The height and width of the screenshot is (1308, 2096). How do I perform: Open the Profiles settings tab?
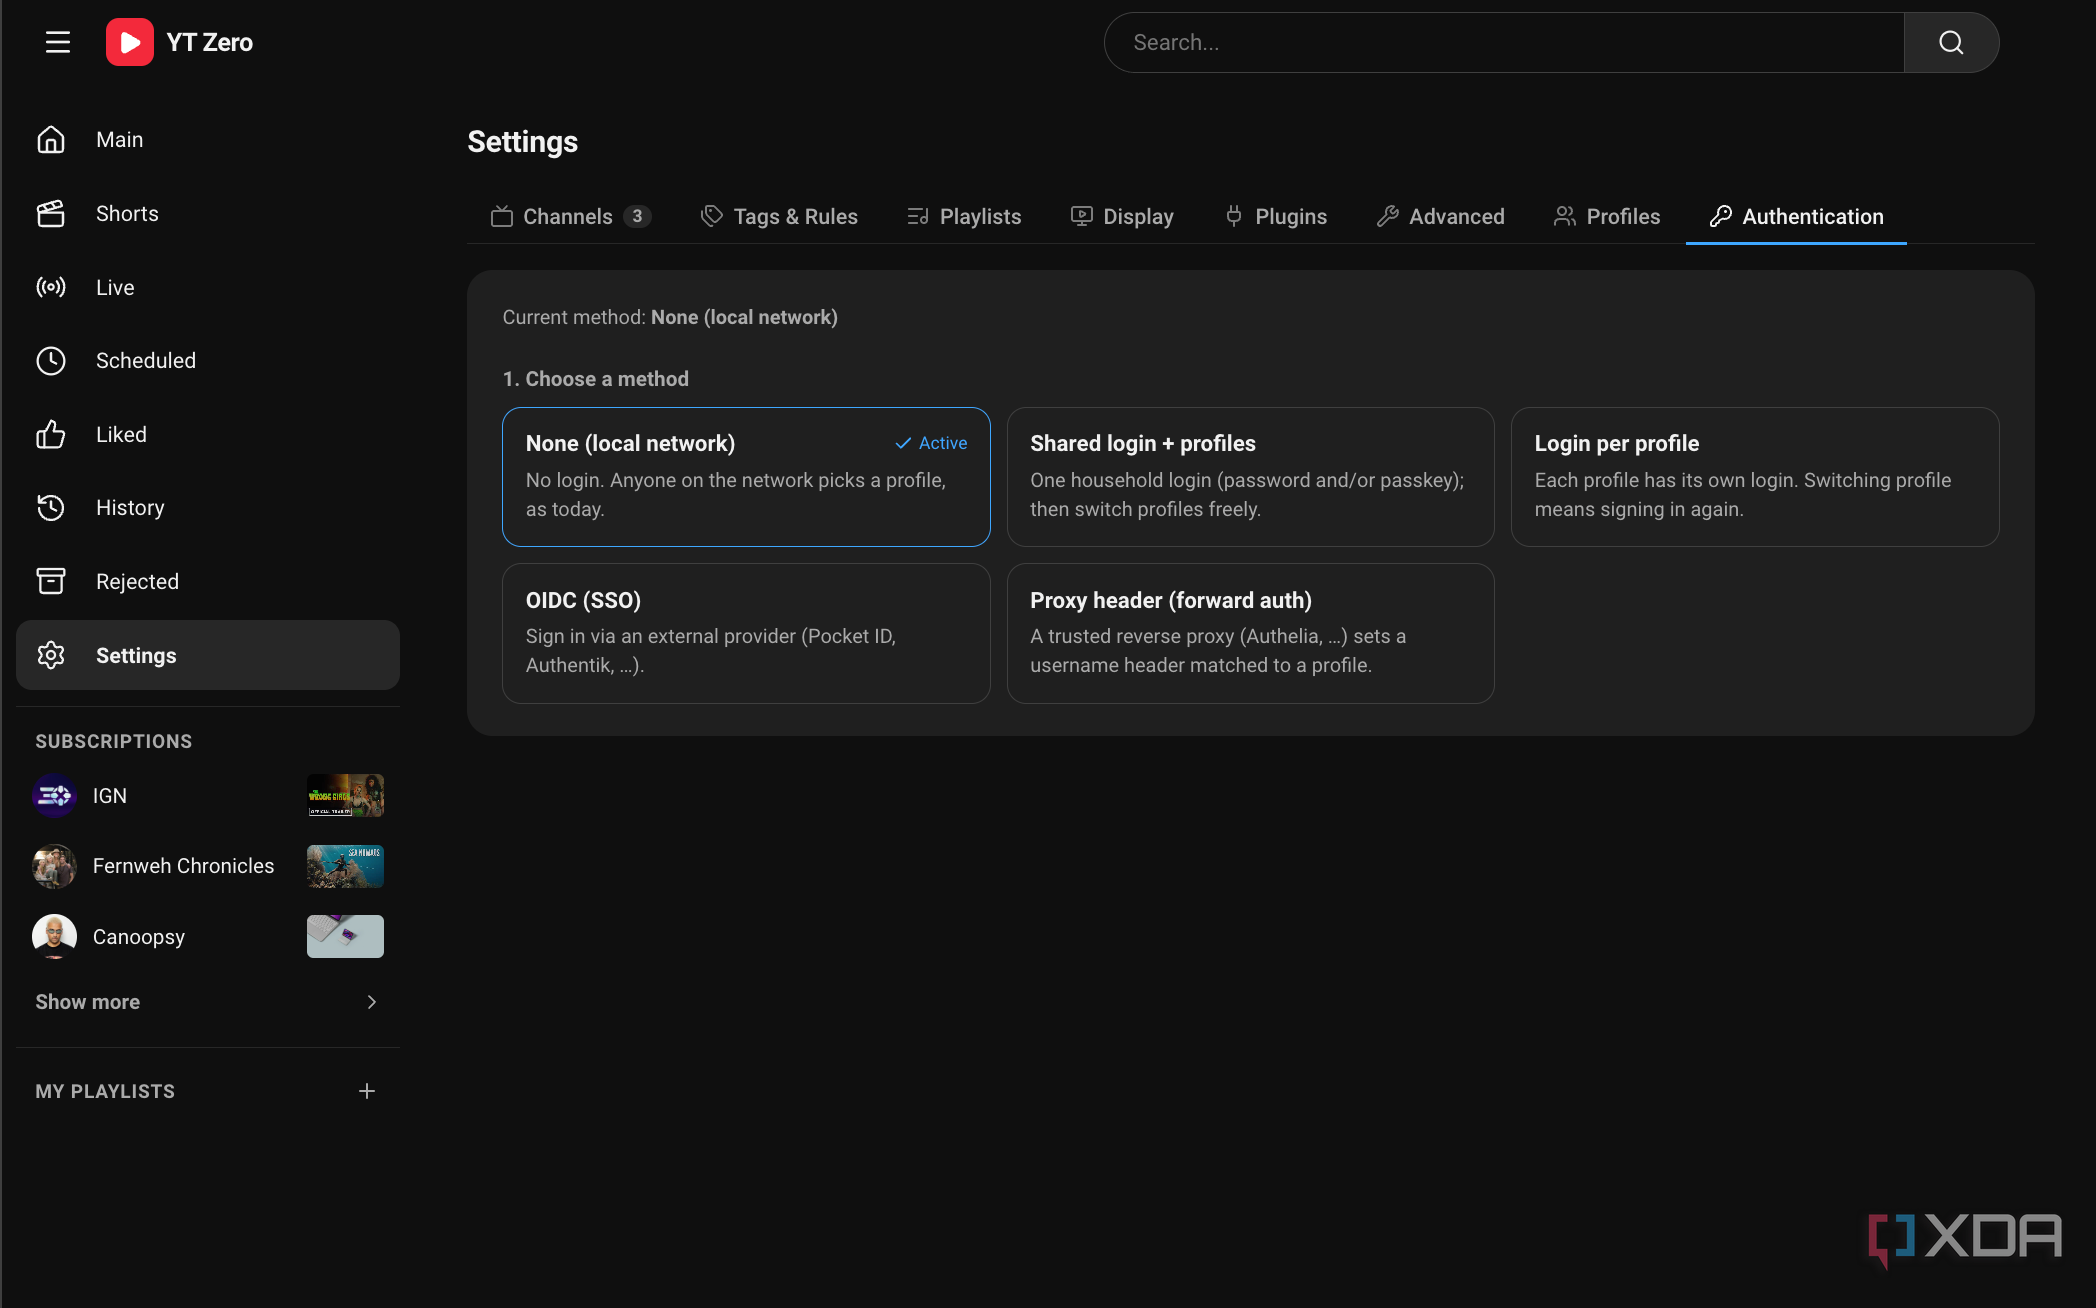[x=1607, y=217]
